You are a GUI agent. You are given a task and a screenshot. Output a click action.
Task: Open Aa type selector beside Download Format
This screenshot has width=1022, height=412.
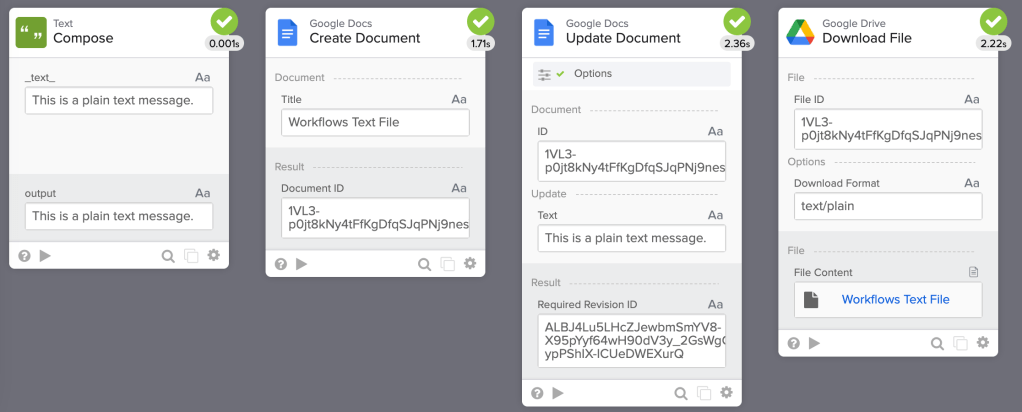click(x=971, y=183)
